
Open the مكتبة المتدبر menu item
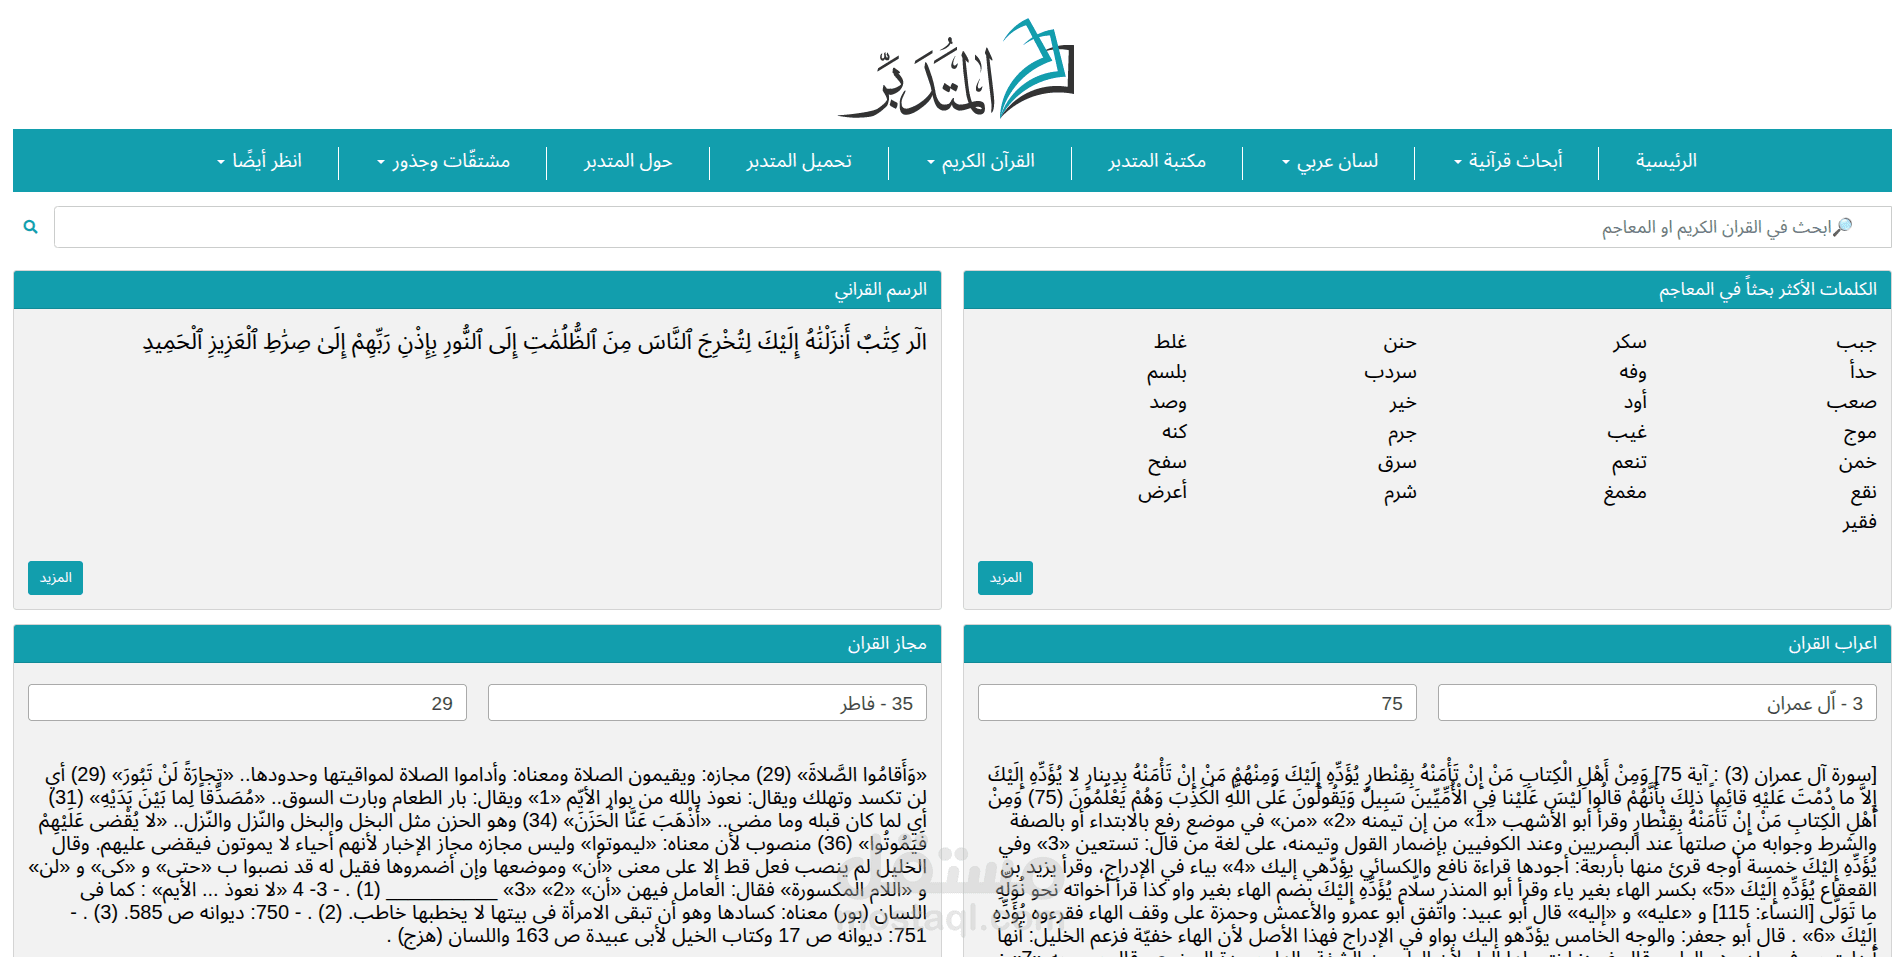(x=1156, y=161)
